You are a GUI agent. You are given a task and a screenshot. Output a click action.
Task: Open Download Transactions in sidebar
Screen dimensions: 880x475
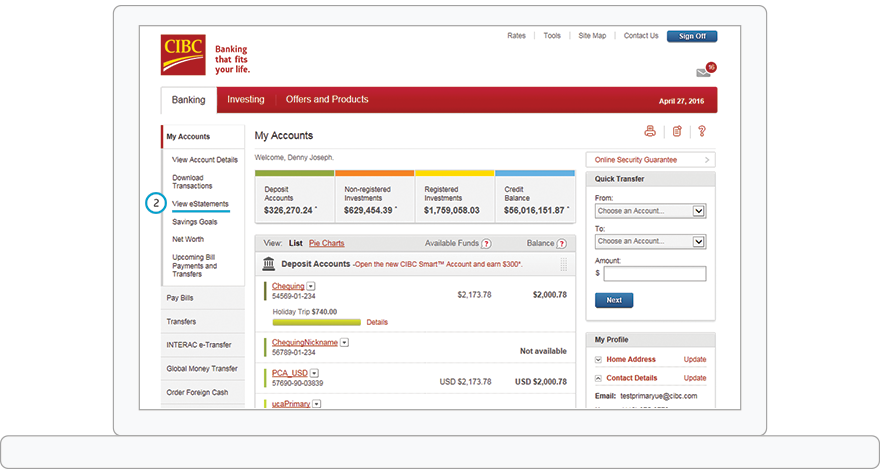tap(192, 182)
